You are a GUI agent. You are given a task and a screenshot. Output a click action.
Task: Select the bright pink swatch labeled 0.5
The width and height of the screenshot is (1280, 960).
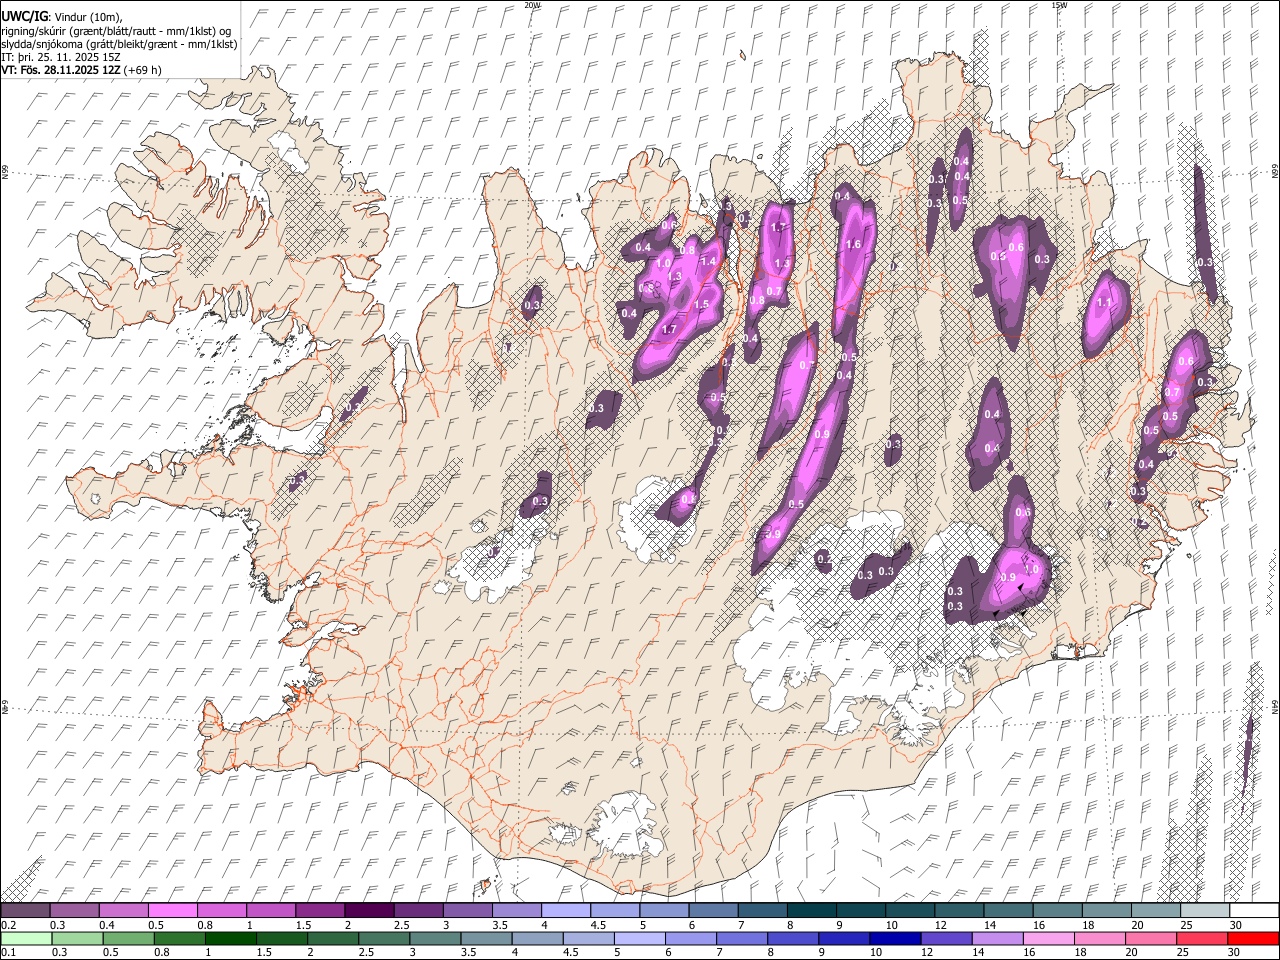pyautogui.click(x=172, y=911)
